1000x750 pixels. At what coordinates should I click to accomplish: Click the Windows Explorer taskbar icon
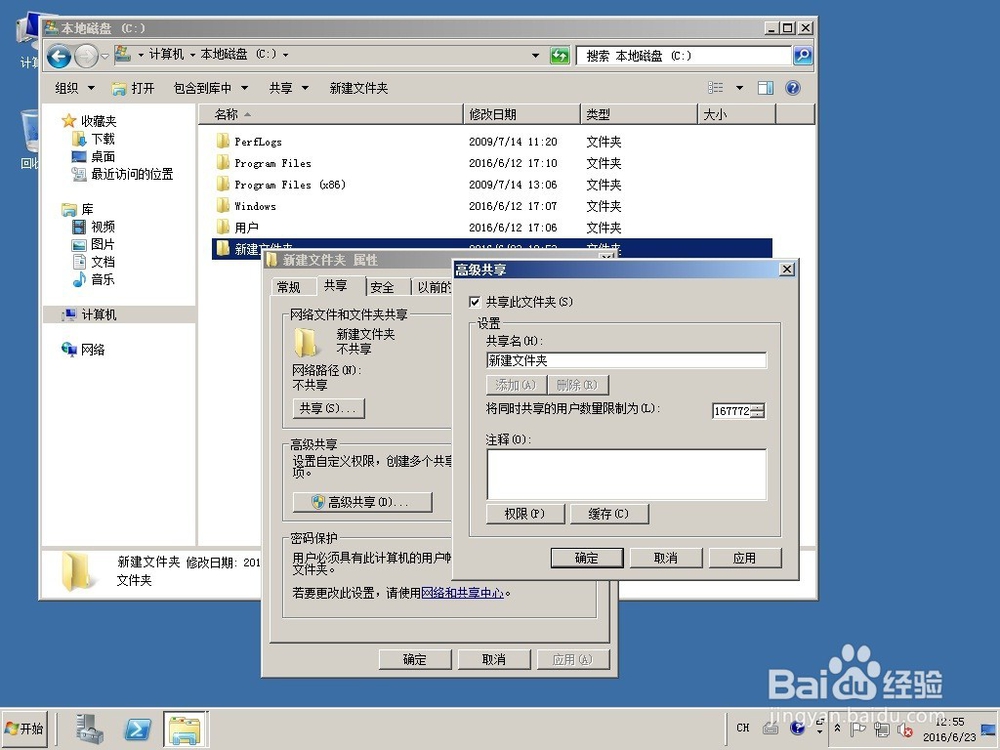point(184,729)
